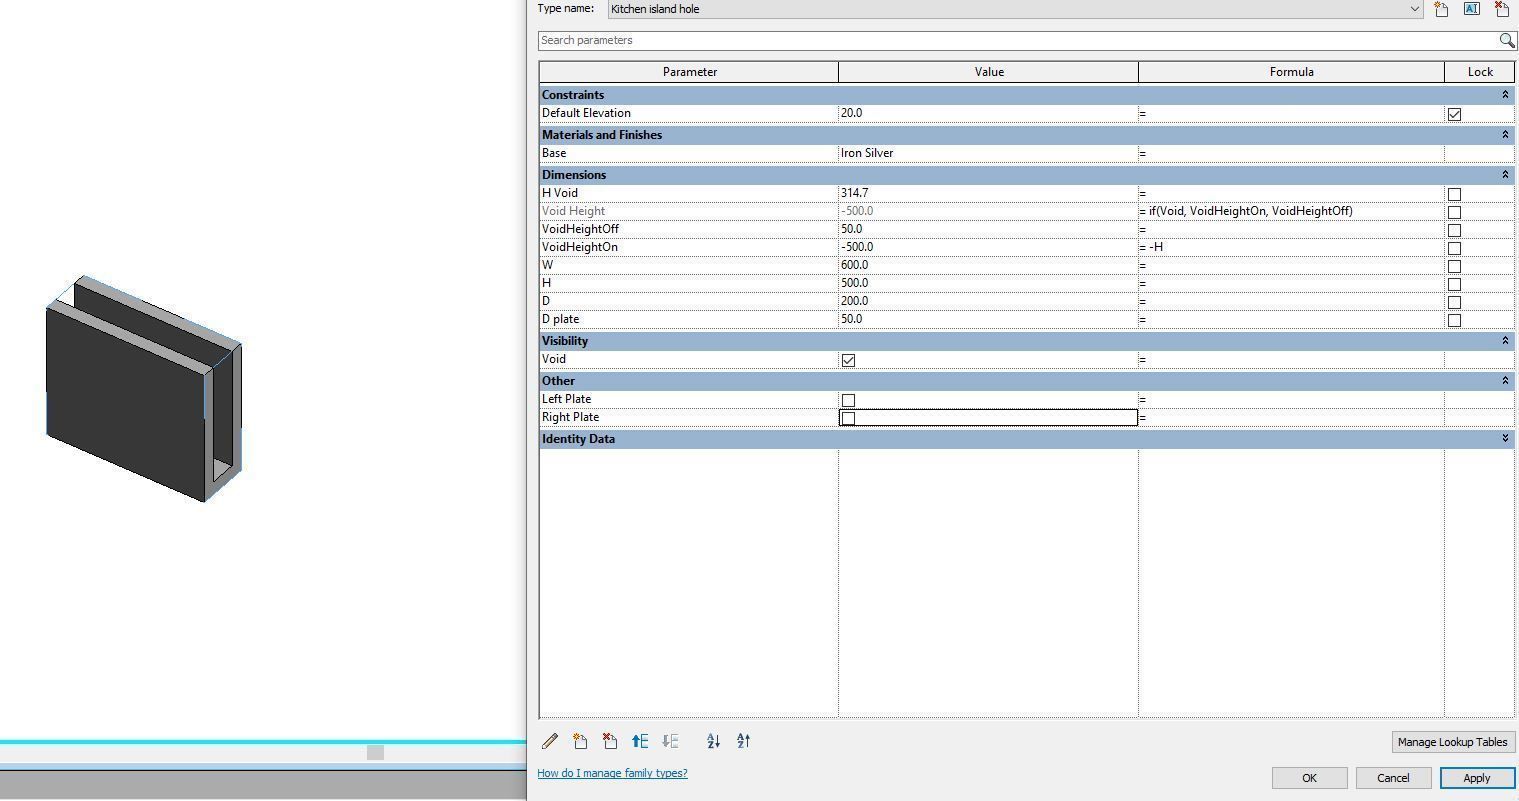Select the 'Left Plate' parameter name
This screenshot has height=801, width=1519.
pos(566,399)
